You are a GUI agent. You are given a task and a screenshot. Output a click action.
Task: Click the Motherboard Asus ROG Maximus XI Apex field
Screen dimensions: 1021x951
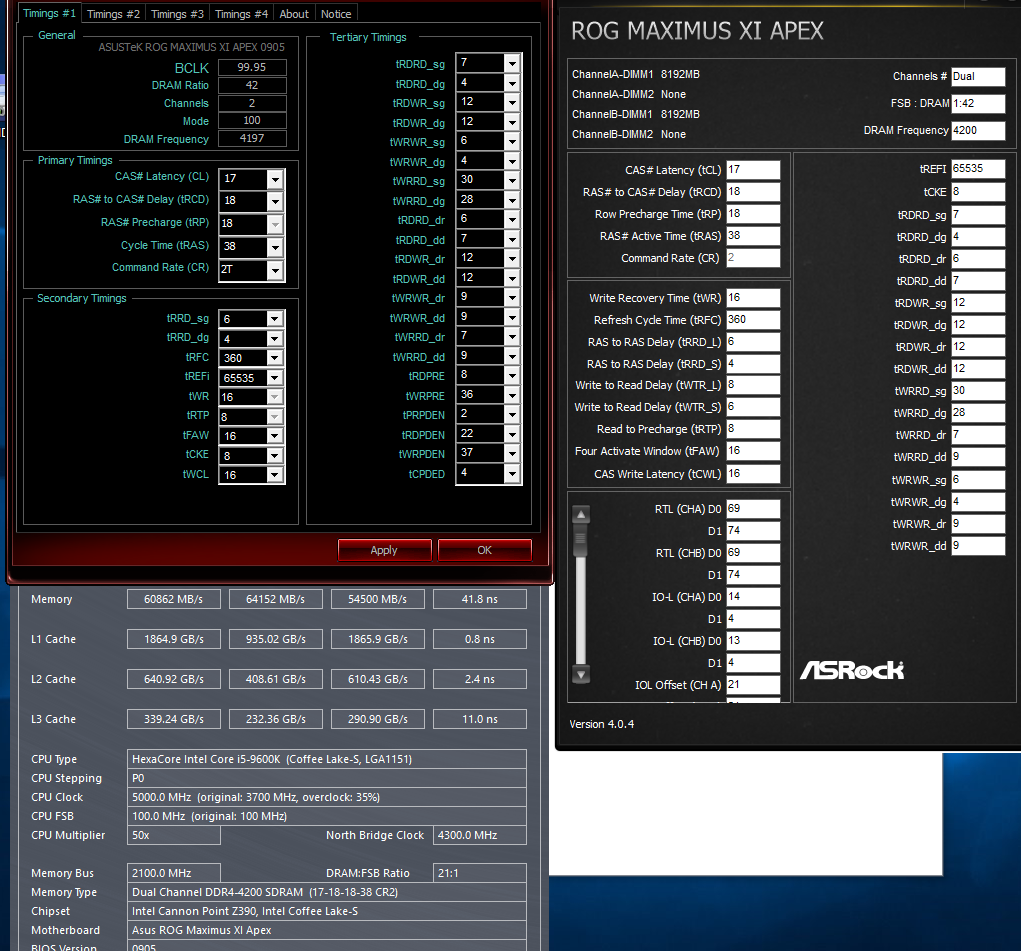pyautogui.click(x=327, y=930)
